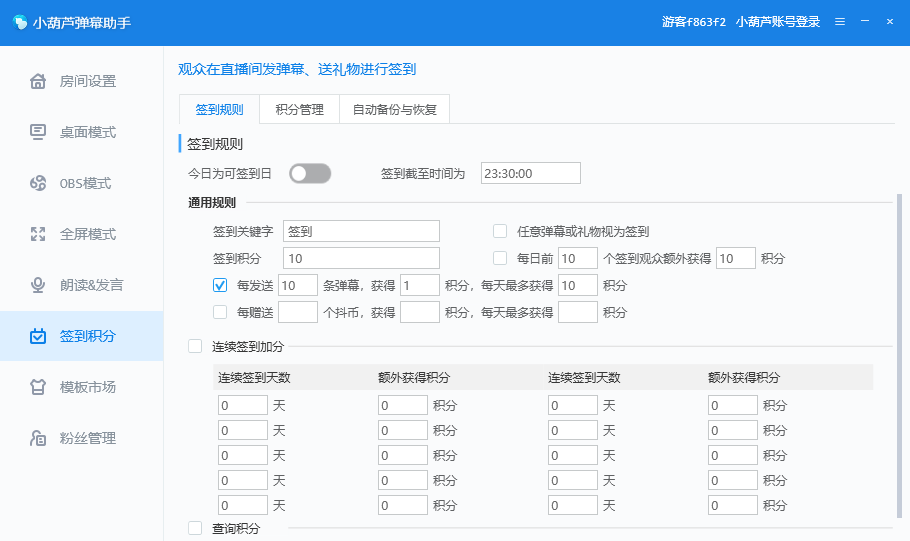Click the 签到截至时间 field showing 23:30:00

point(530,174)
